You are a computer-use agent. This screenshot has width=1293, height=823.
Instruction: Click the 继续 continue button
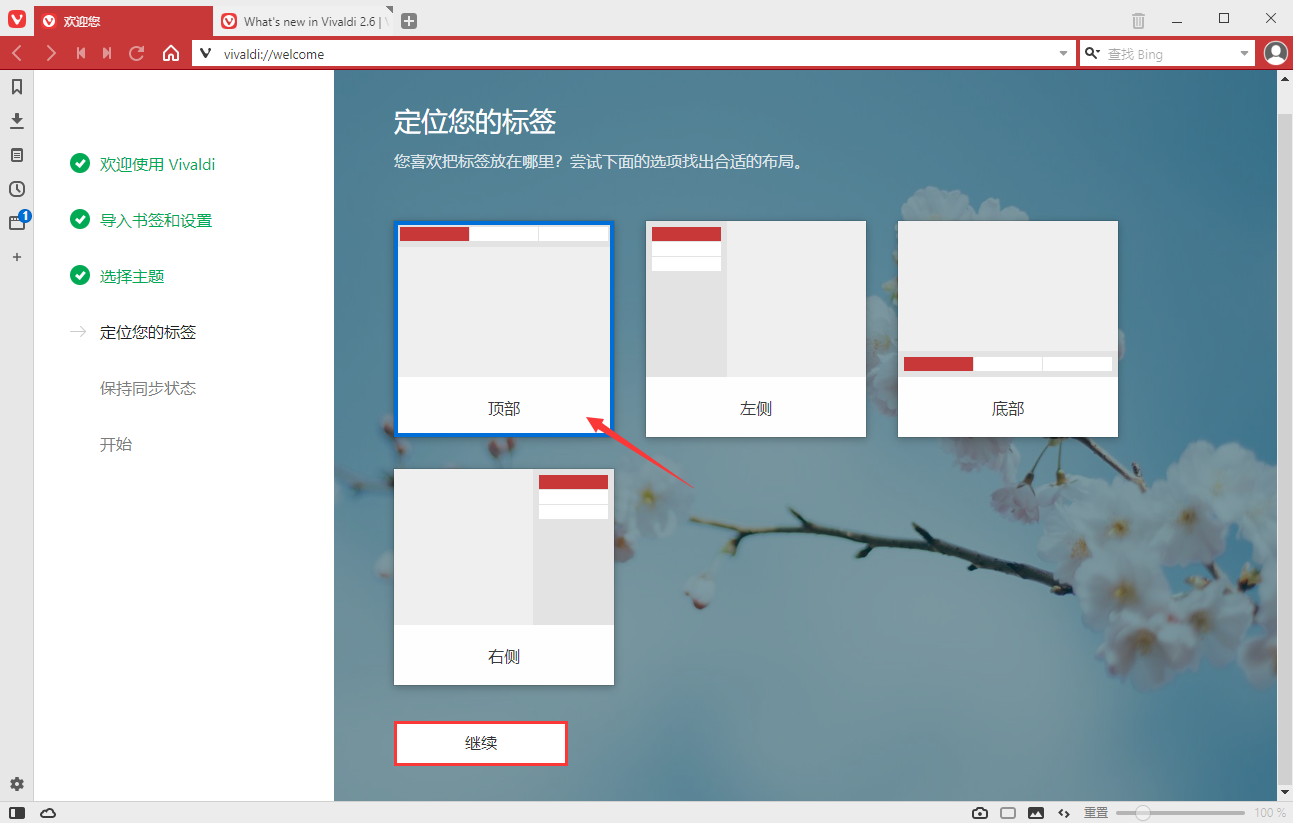click(480, 743)
